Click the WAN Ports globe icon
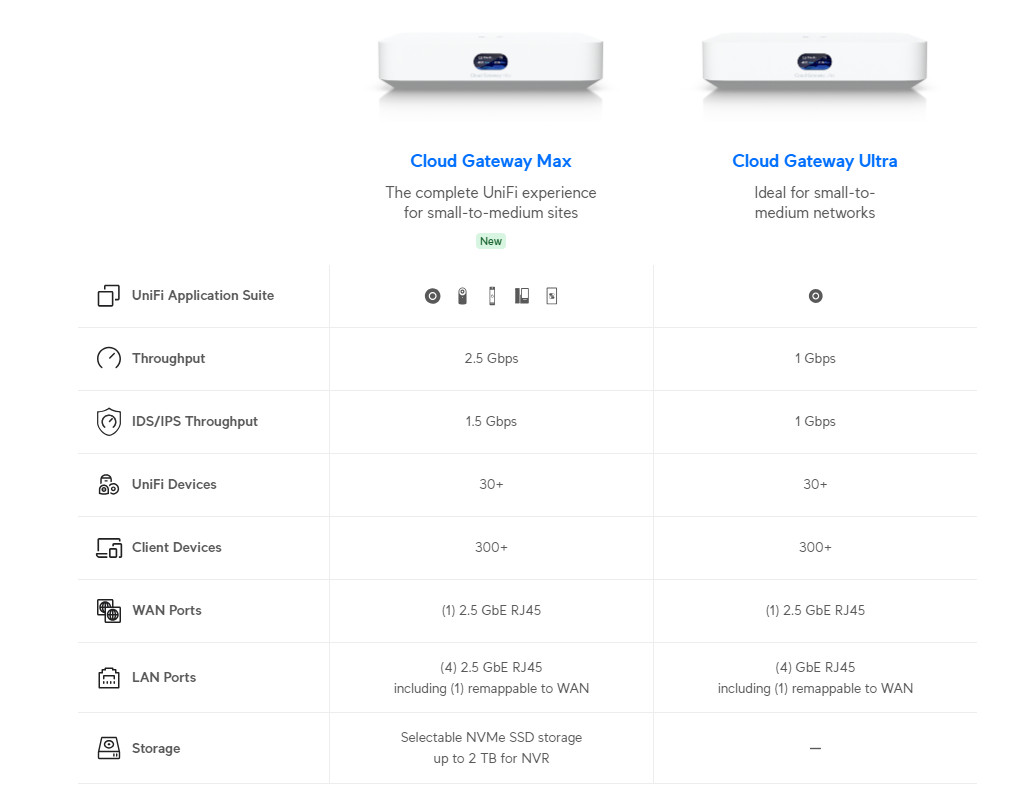The height and width of the screenshot is (802, 1019). tap(109, 611)
